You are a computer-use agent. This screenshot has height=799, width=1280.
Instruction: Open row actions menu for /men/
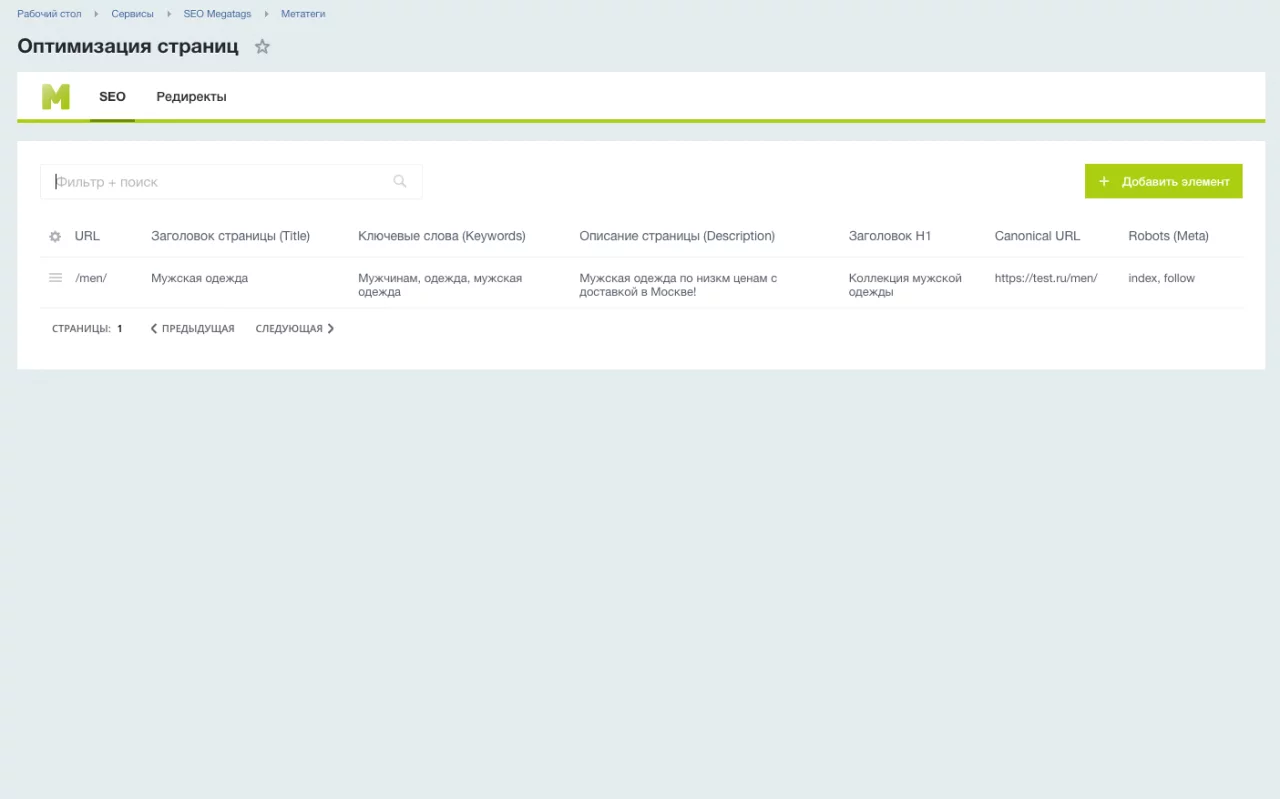click(x=56, y=278)
